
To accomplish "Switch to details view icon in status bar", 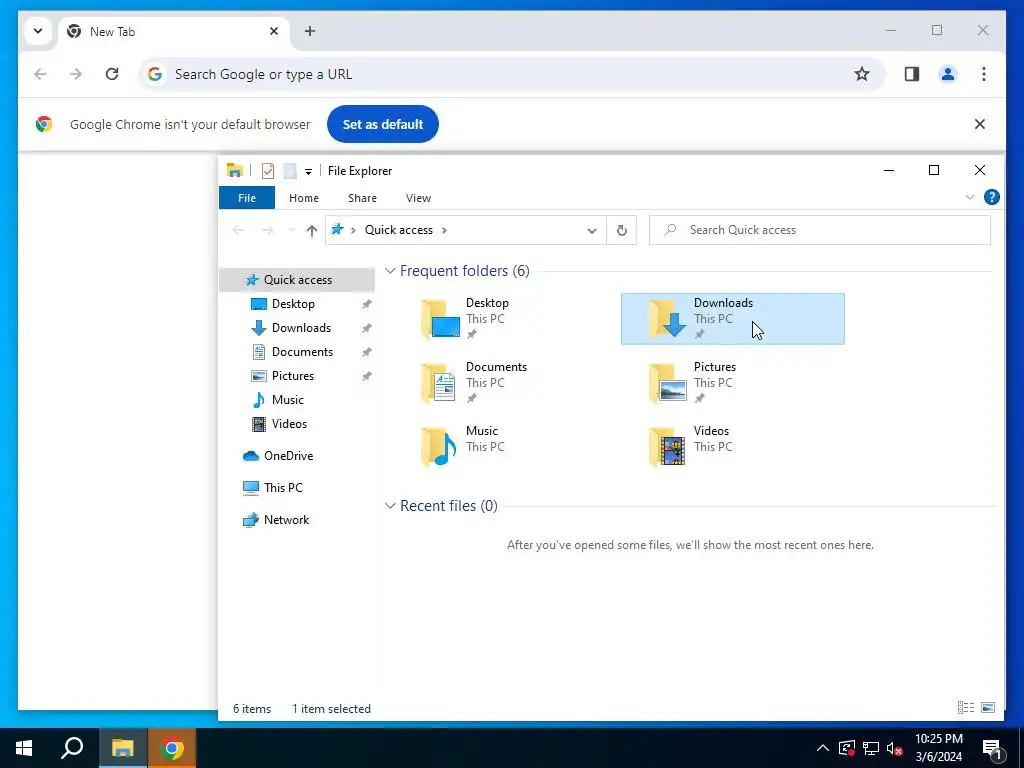I will [x=966, y=707].
